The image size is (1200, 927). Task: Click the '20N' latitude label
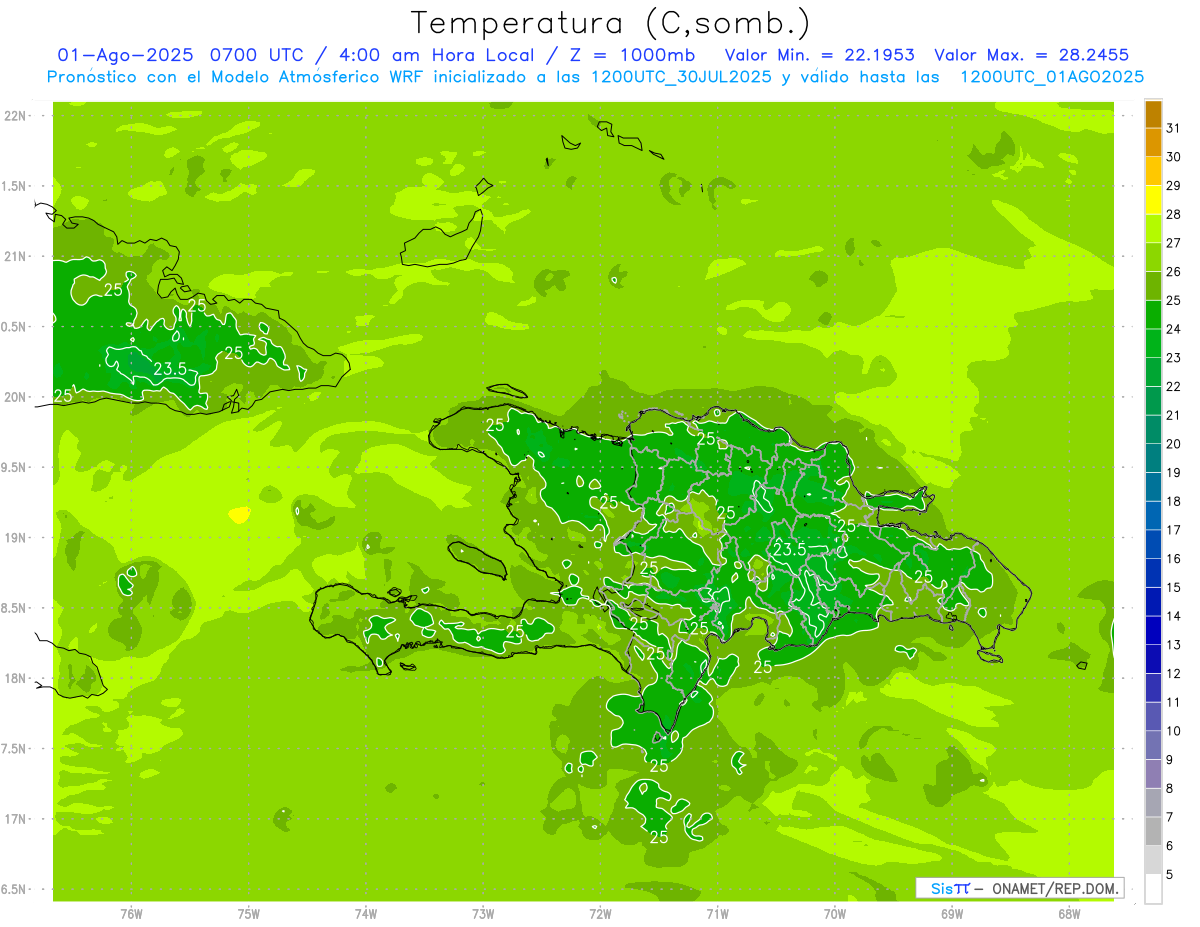[16, 397]
